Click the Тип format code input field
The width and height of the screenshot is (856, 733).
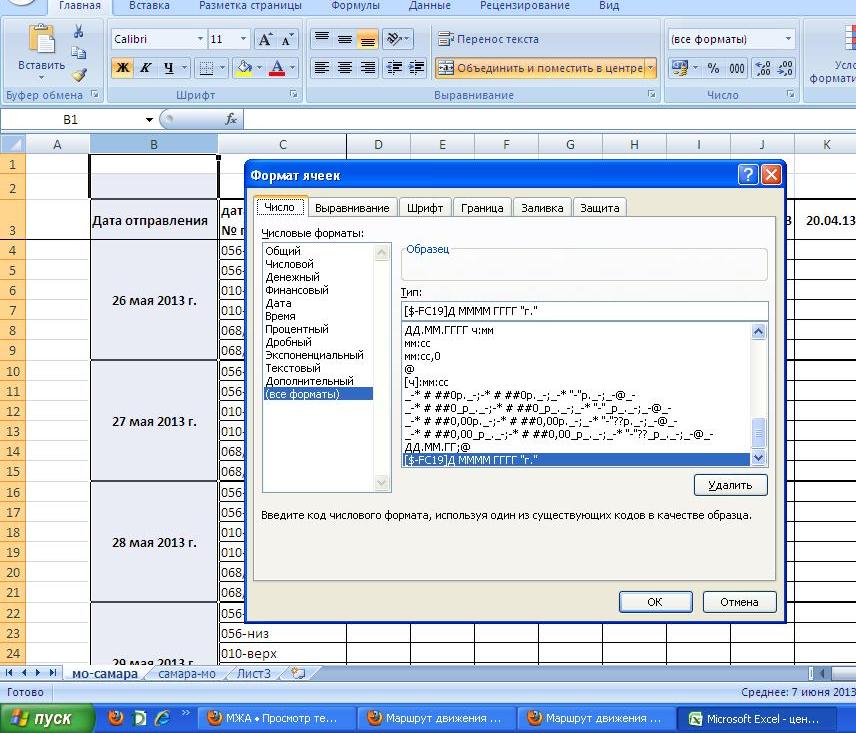[584, 310]
